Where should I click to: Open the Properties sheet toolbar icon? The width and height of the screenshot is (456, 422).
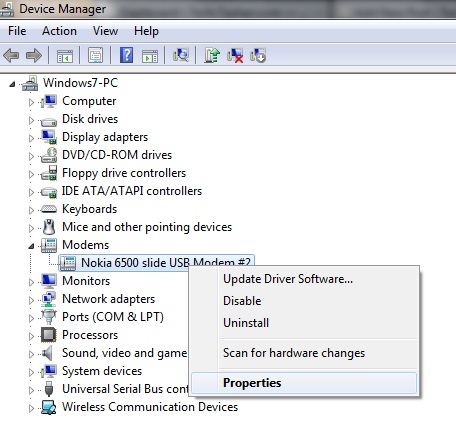click(x=95, y=55)
